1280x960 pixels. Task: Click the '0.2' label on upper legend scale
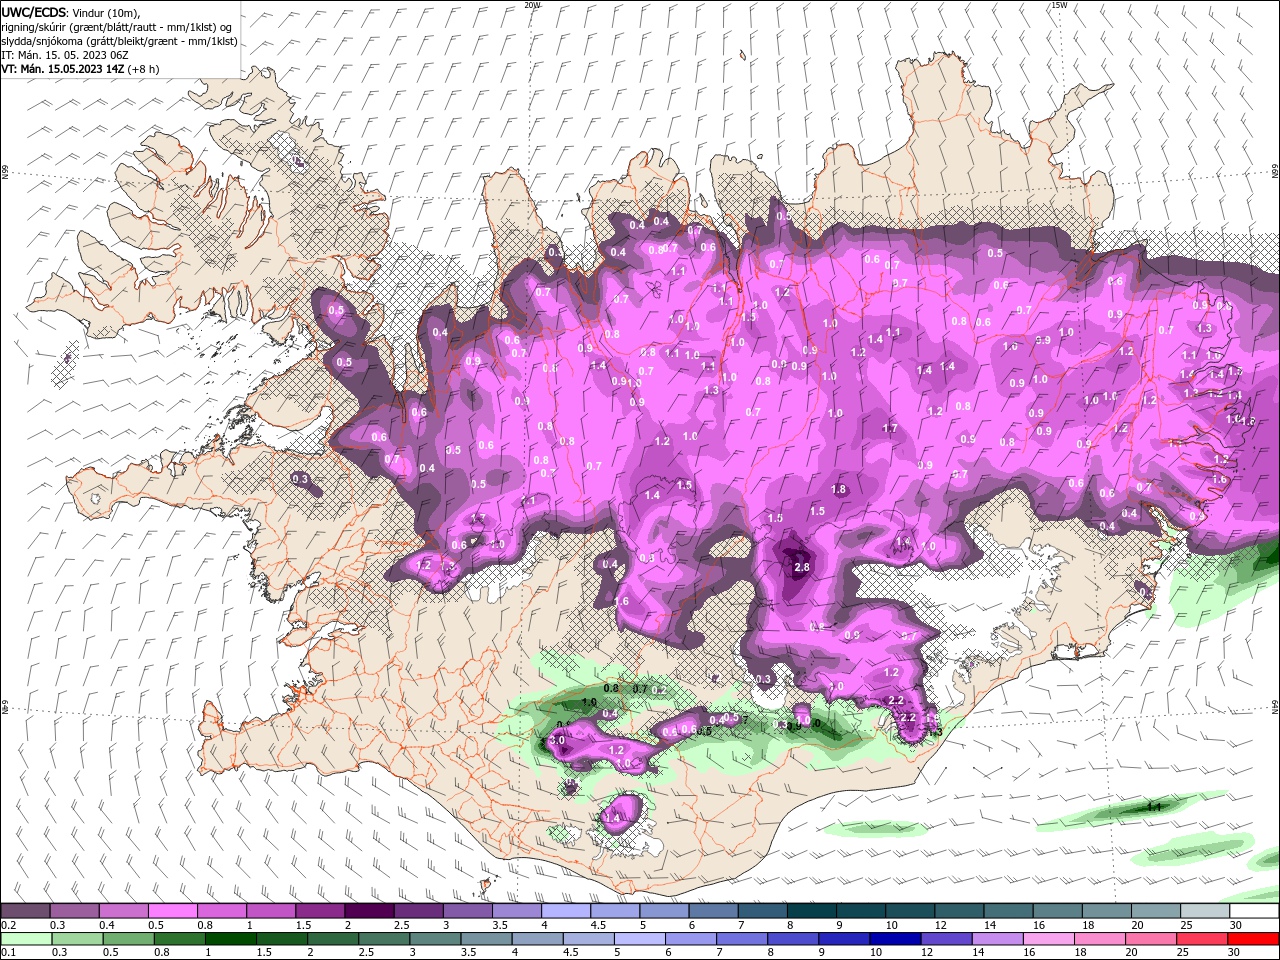pos(8,925)
